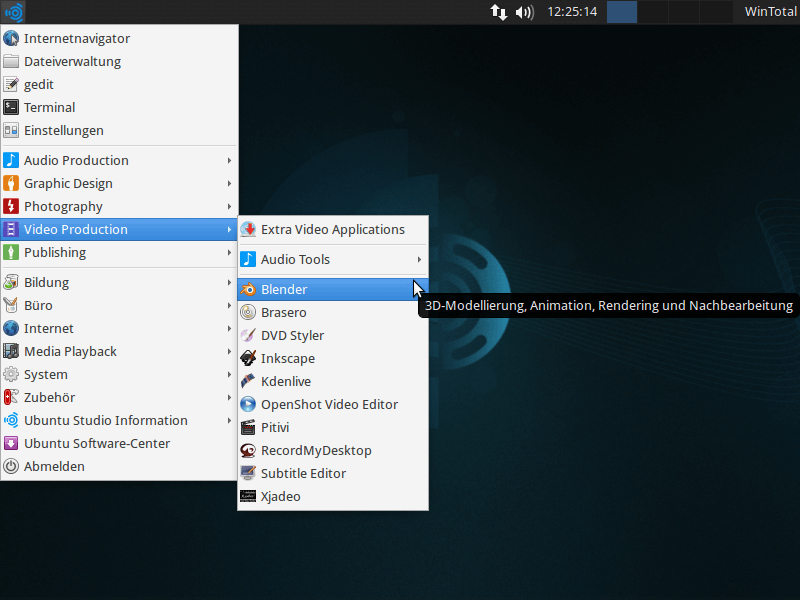Select the first workspace in switcher
This screenshot has width=800, height=600.
point(622,12)
